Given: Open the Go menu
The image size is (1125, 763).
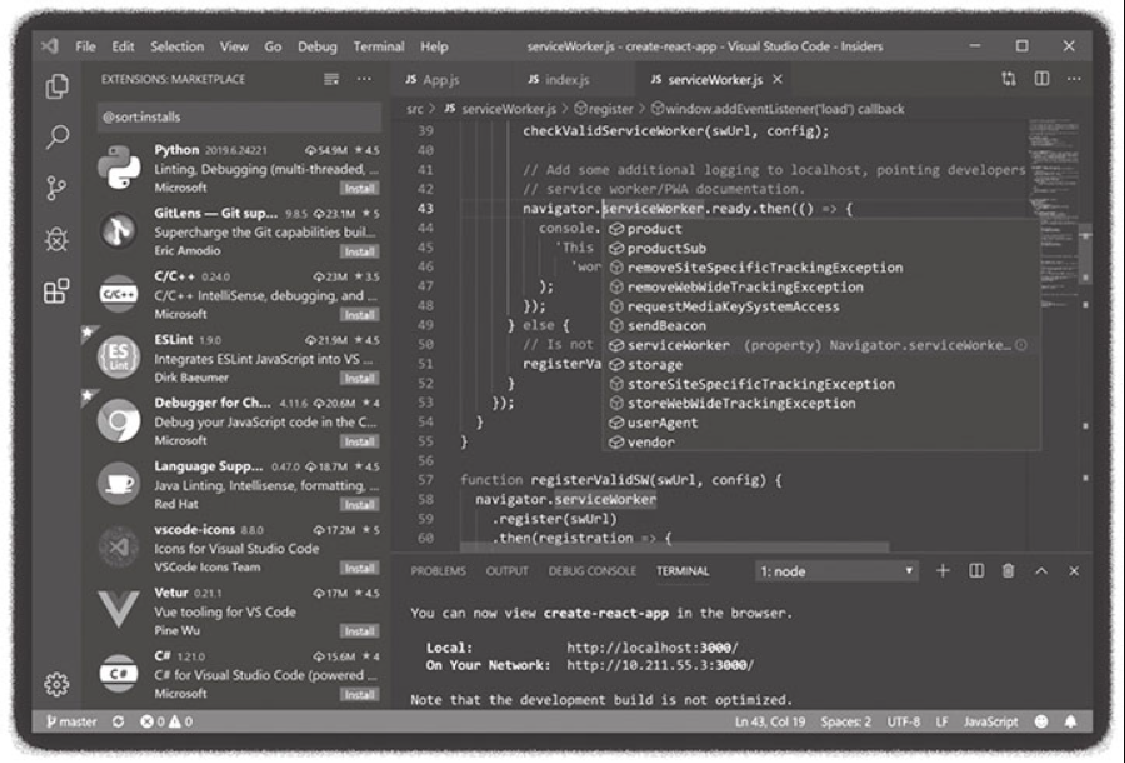Looking at the screenshot, I should pyautogui.click(x=273, y=47).
